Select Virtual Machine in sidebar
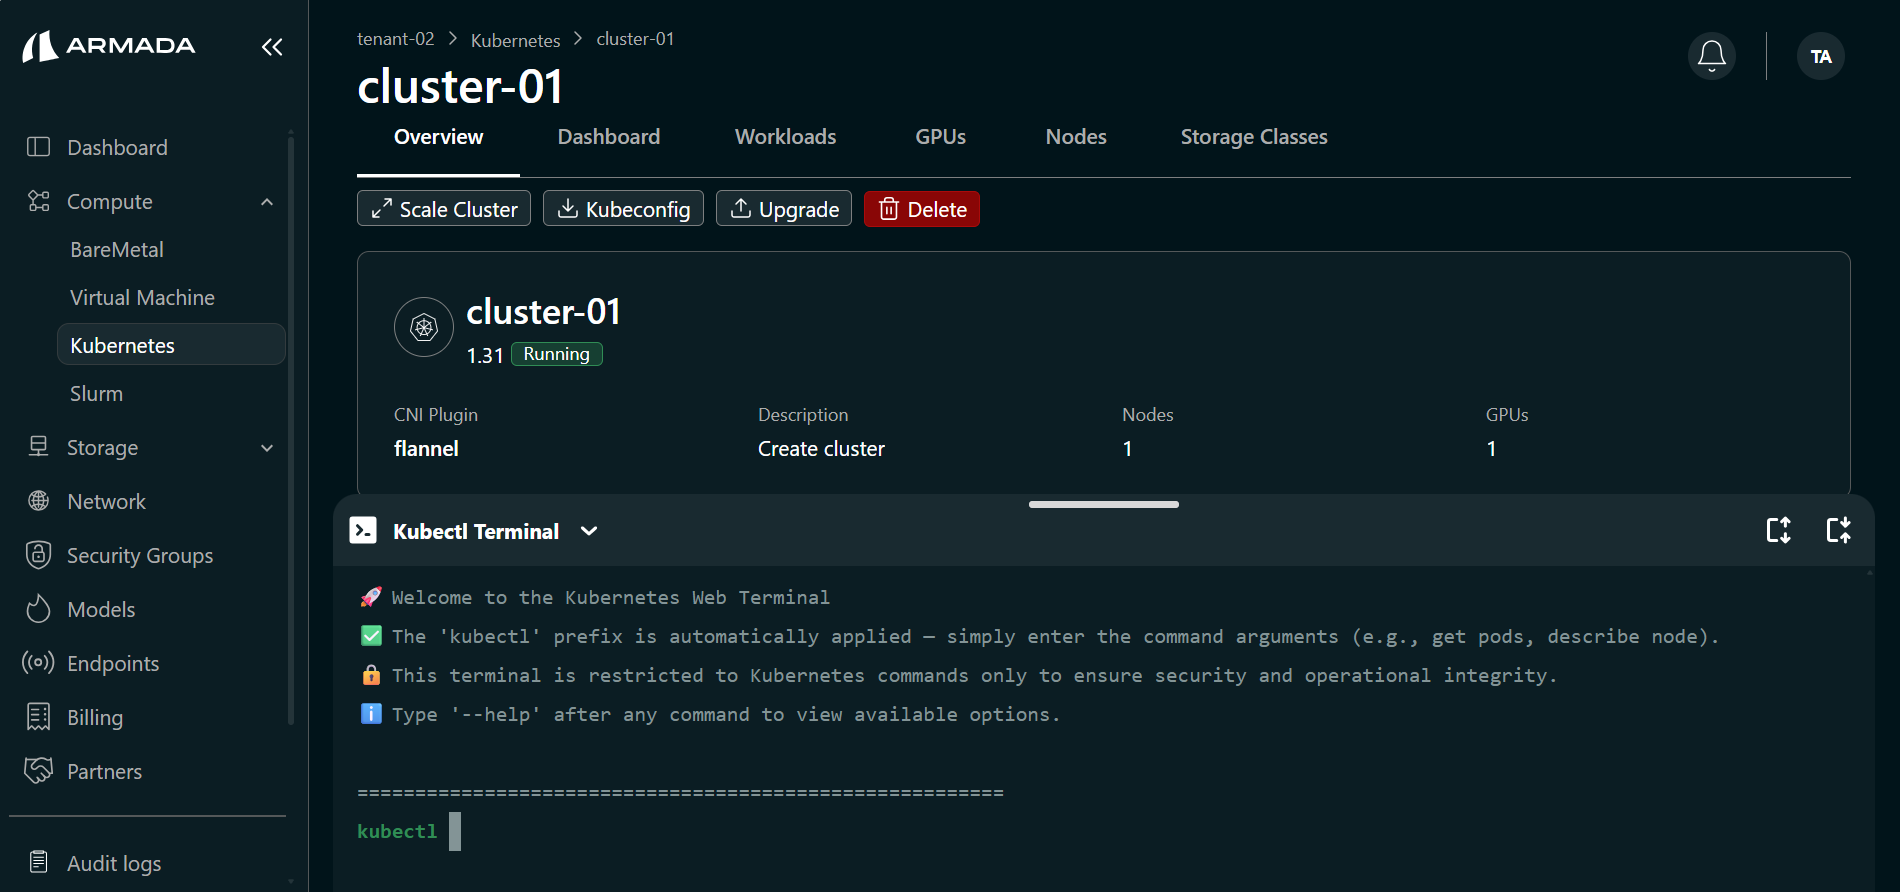 [x=142, y=298]
